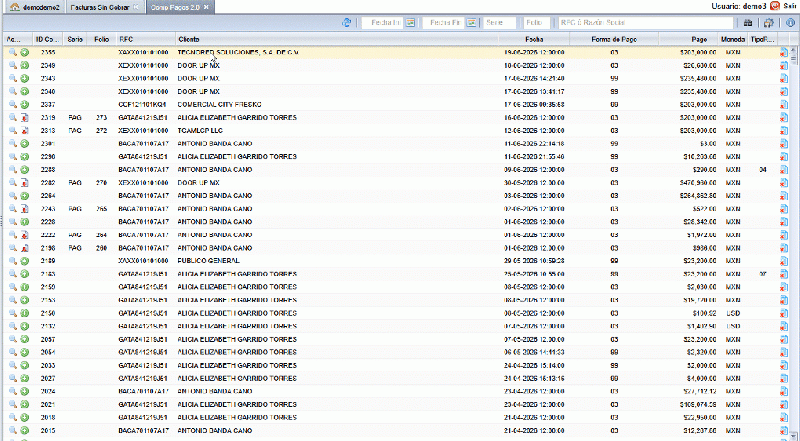Click the Serie filter input

(x=499, y=22)
